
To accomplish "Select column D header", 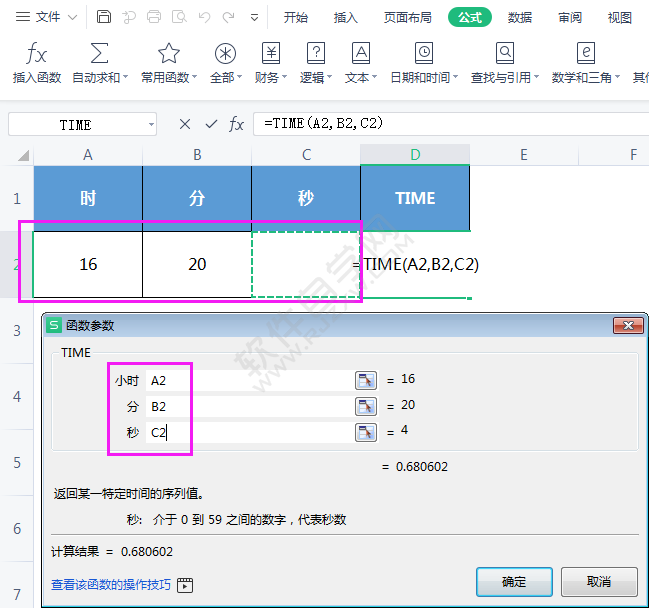I will point(415,155).
